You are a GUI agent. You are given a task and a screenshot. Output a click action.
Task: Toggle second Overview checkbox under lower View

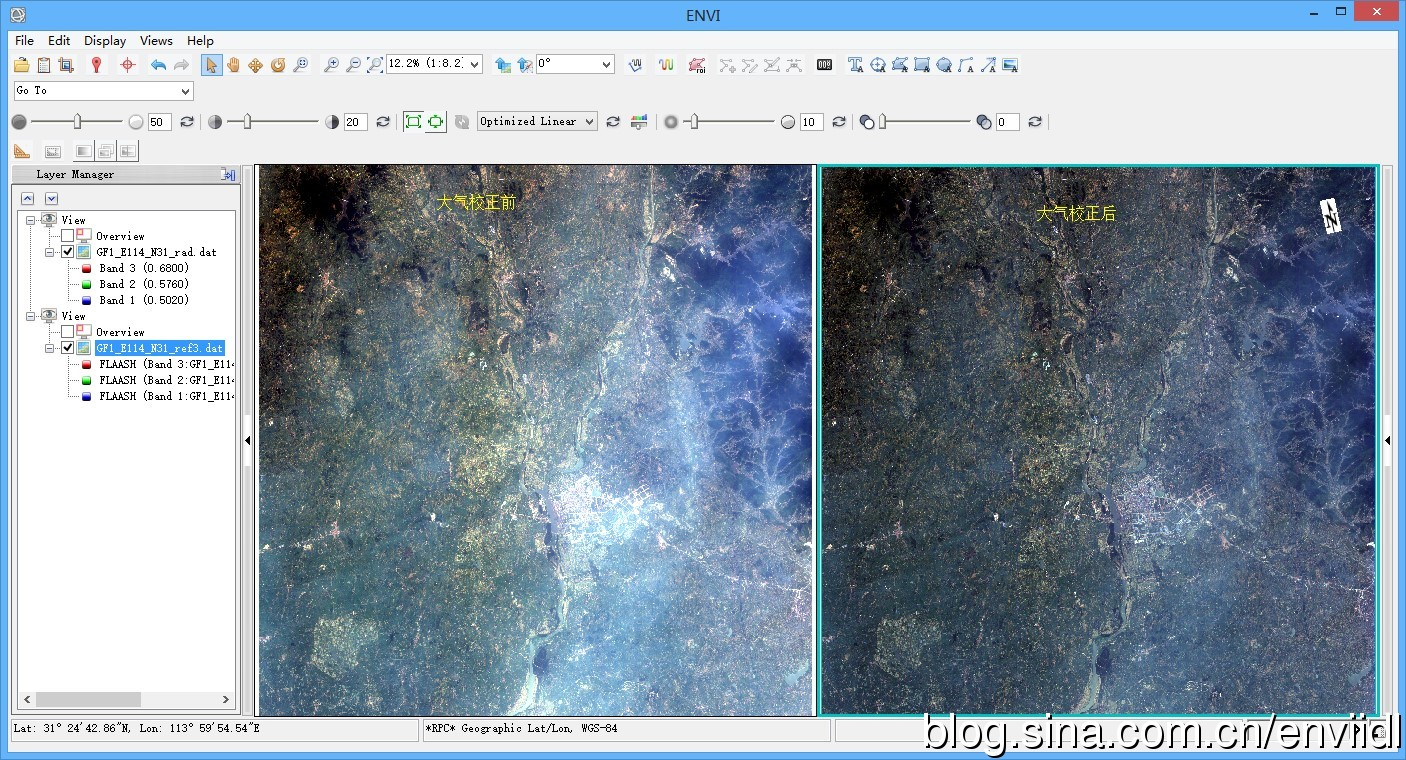[67, 332]
